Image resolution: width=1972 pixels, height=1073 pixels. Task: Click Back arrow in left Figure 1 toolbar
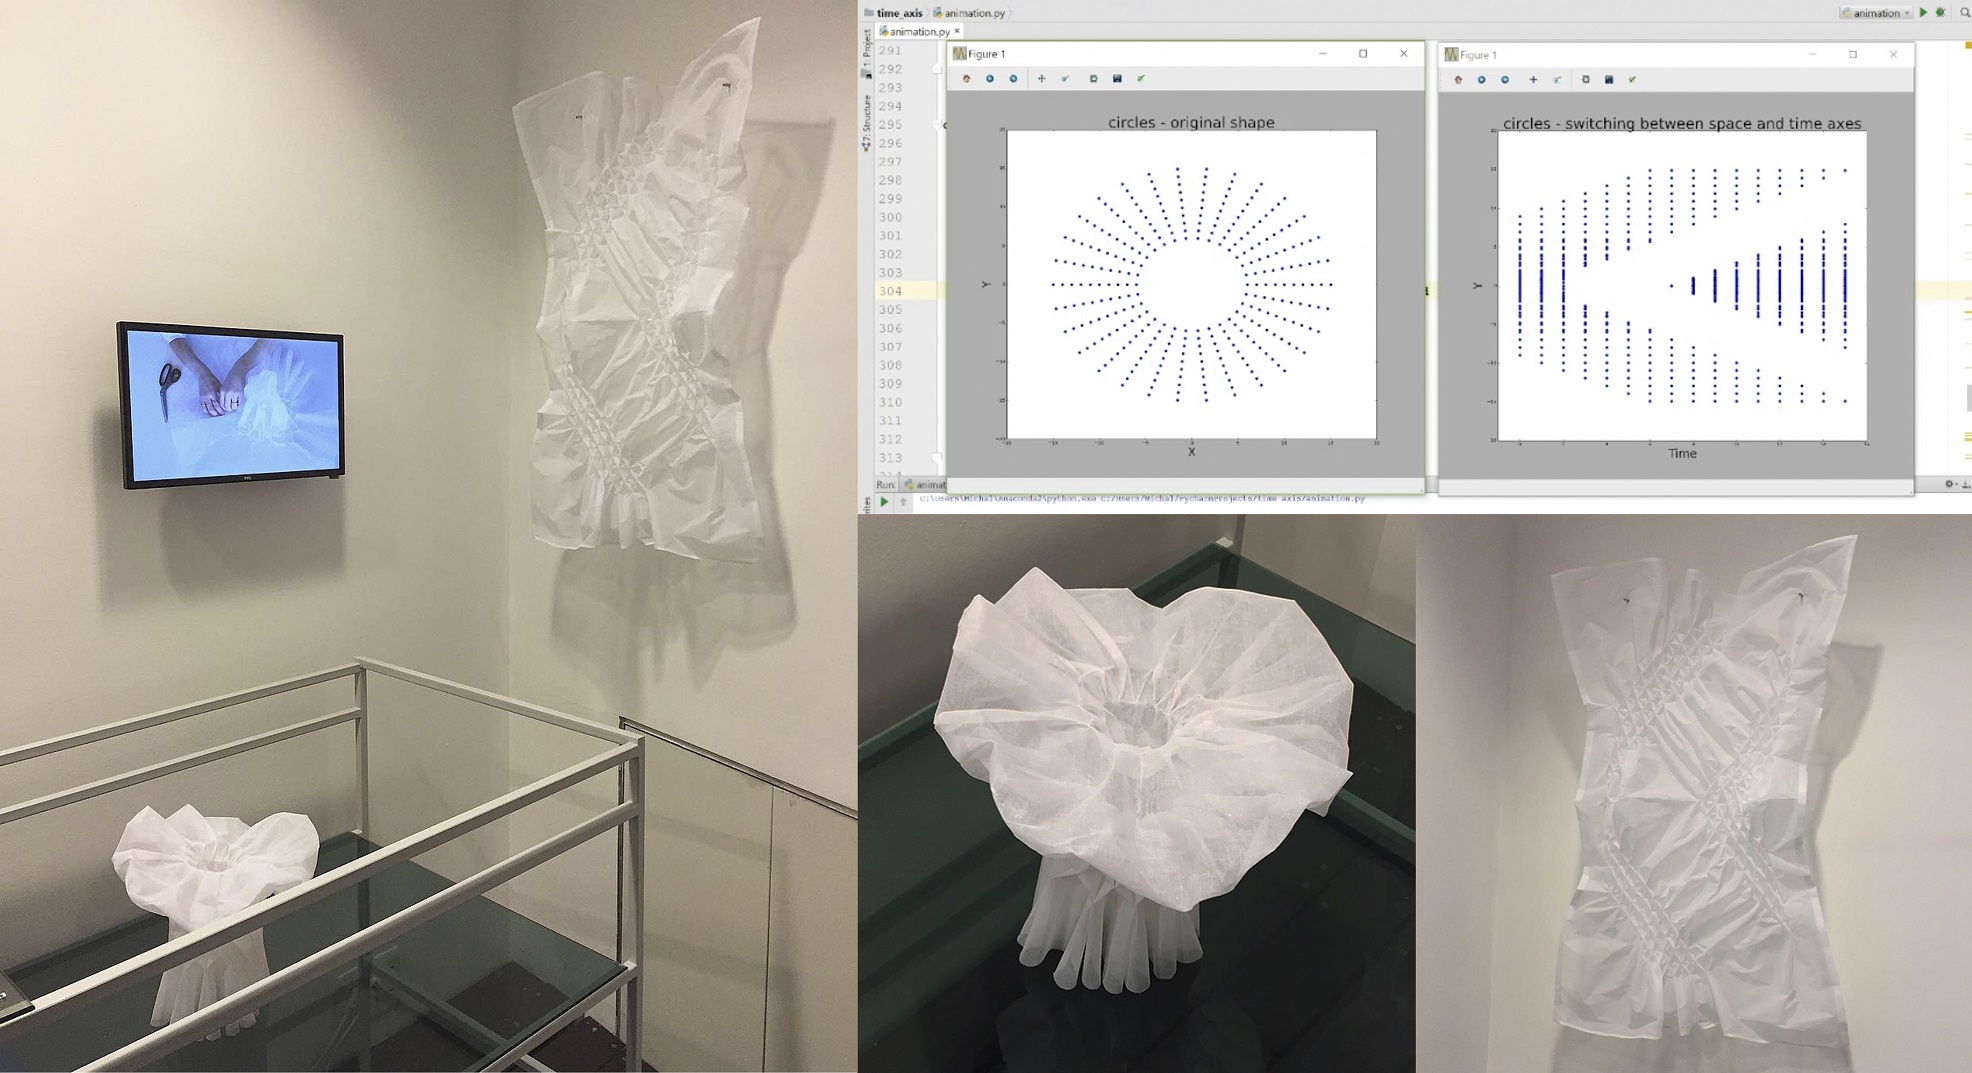tap(990, 79)
